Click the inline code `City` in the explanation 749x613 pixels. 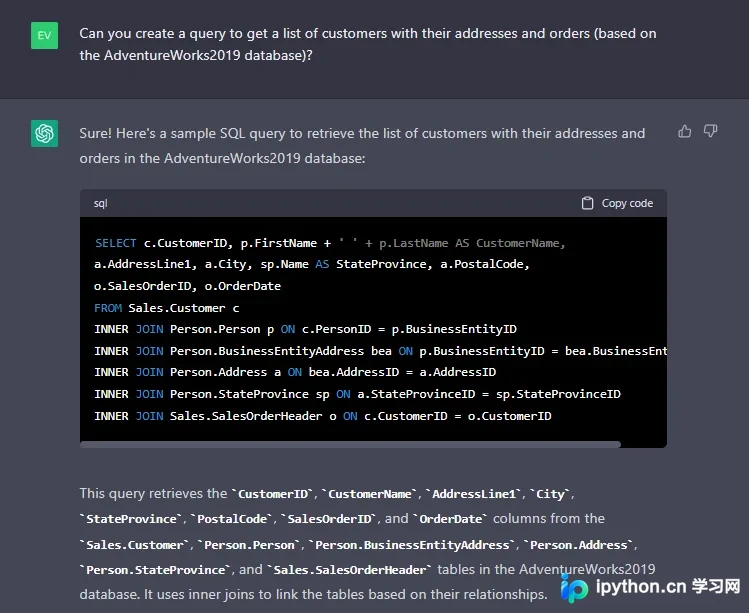pos(550,494)
